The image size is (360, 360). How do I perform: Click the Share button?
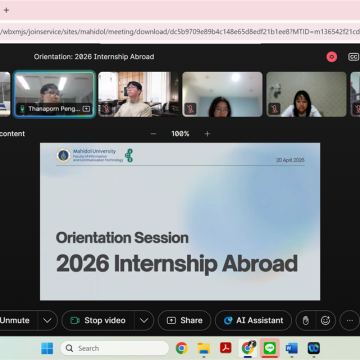[185, 320]
